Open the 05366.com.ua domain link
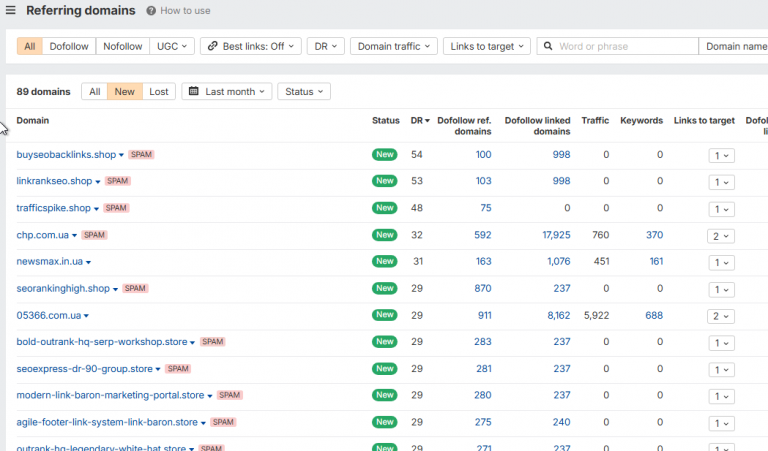The width and height of the screenshot is (768, 451). pyautogui.click(x=48, y=315)
